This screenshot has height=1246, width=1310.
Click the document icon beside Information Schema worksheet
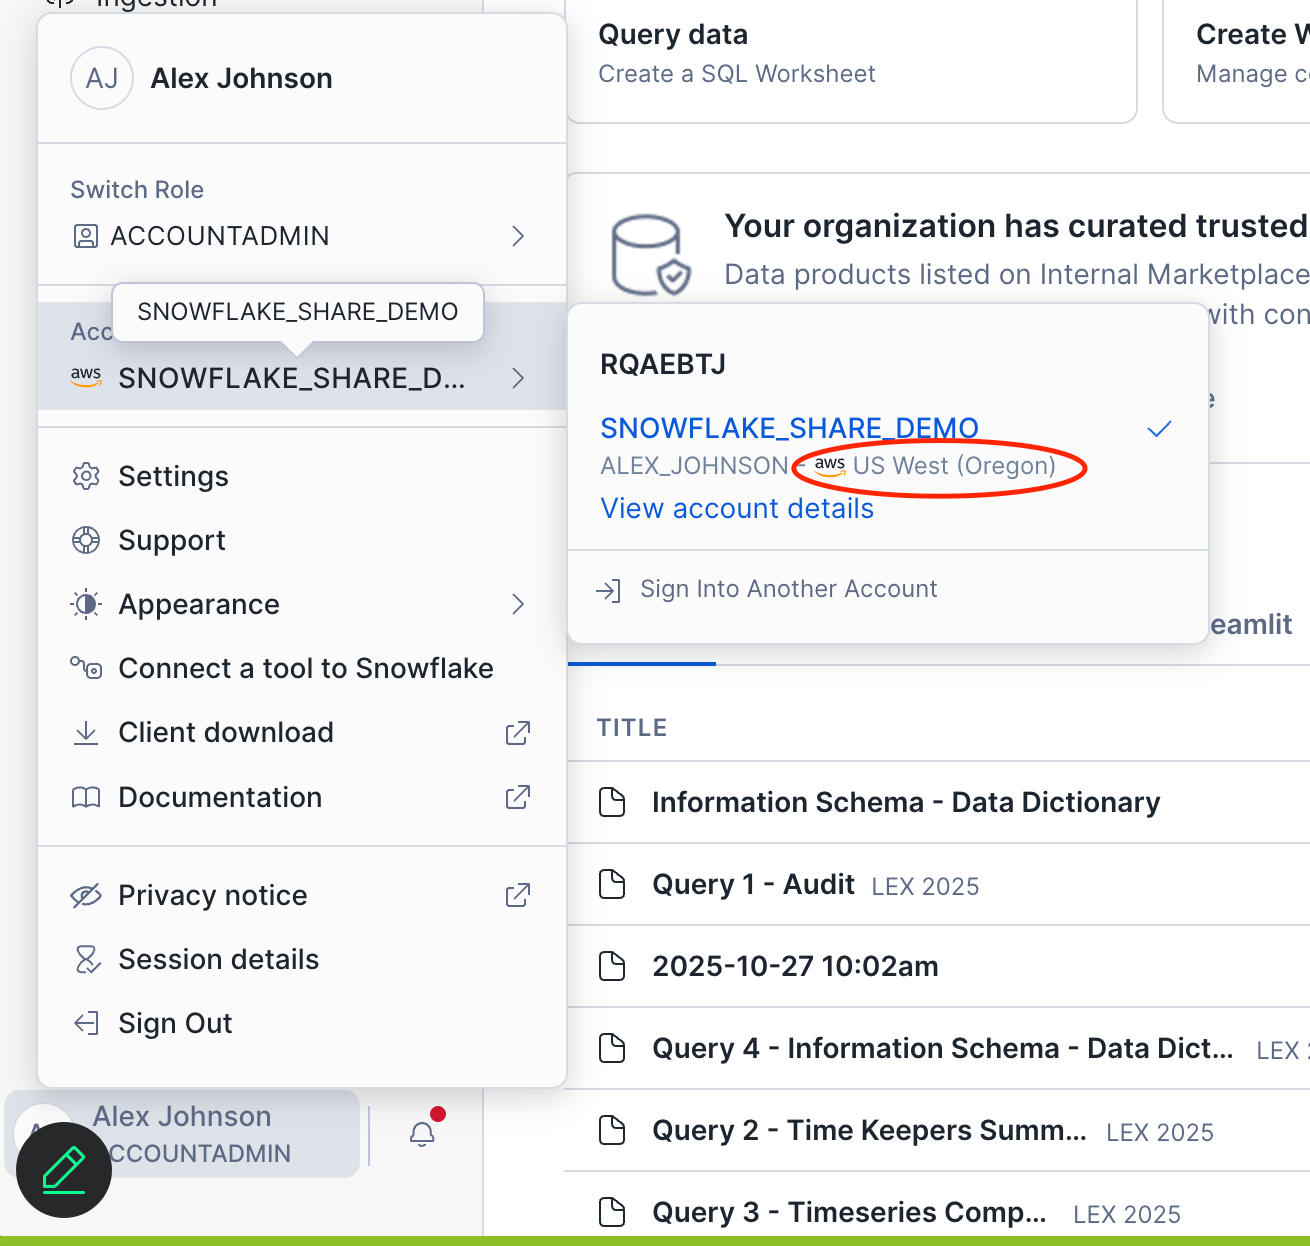tap(612, 802)
